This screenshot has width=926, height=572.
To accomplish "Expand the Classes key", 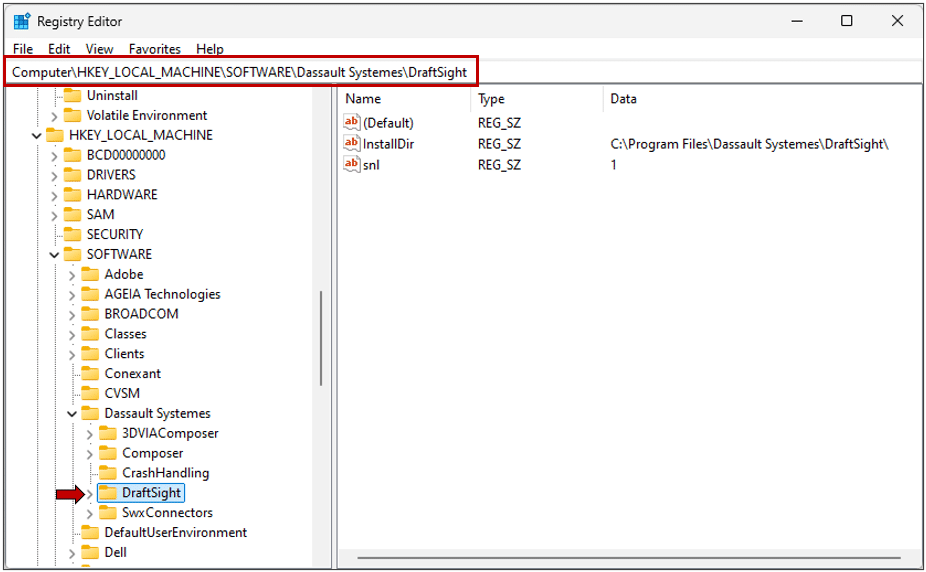I will 72,335.
